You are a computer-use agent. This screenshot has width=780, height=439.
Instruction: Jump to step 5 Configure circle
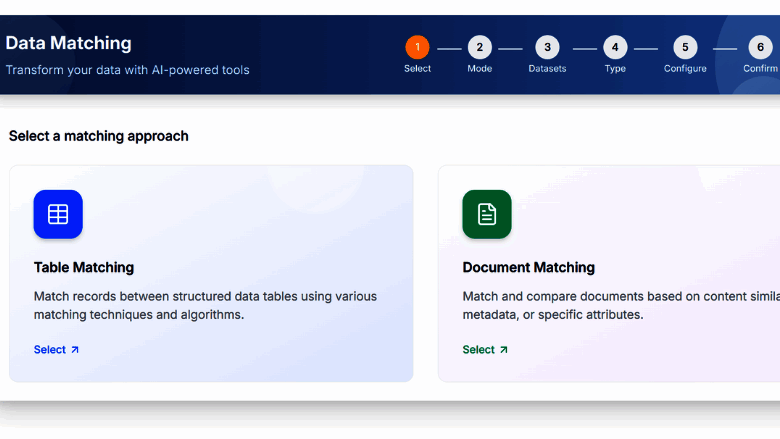(685, 47)
